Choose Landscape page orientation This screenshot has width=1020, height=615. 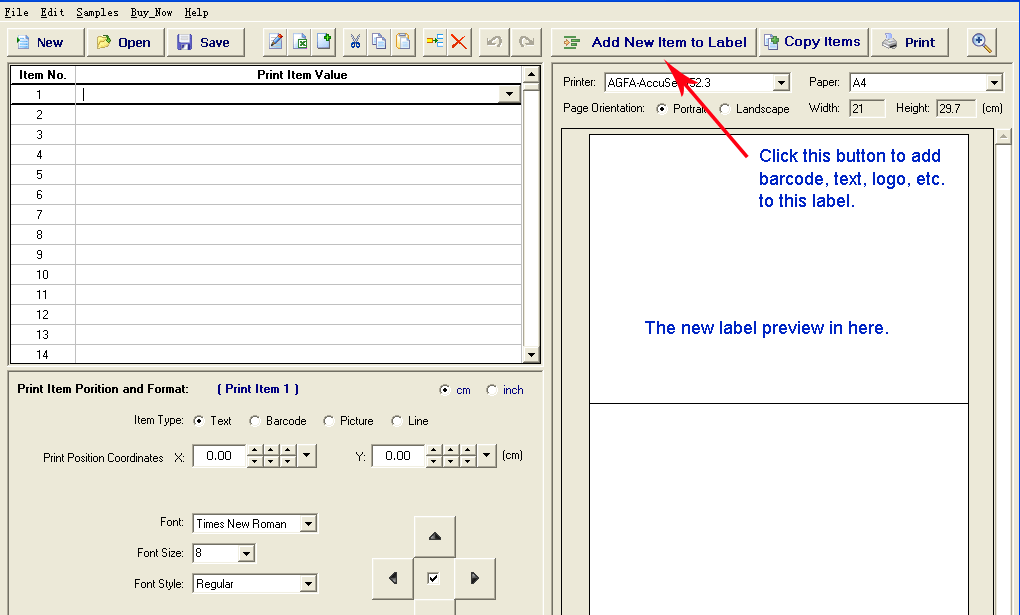[x=725, y=109]
